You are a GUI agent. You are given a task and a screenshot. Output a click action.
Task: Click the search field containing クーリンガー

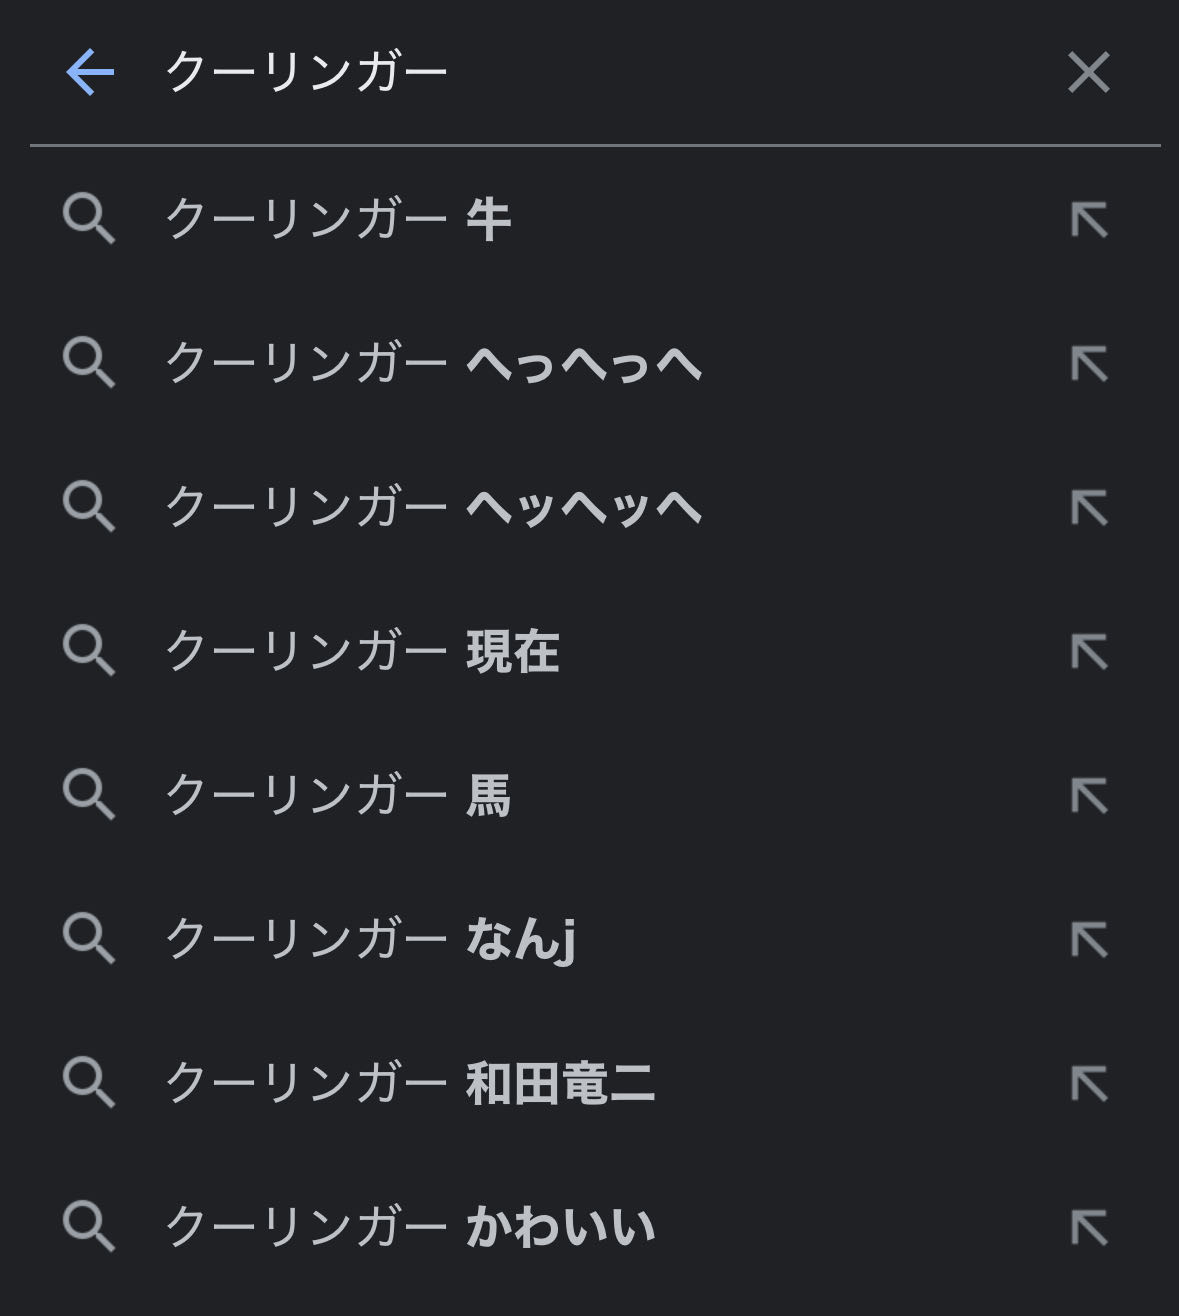pyautogui.click(x=600, y=73)
